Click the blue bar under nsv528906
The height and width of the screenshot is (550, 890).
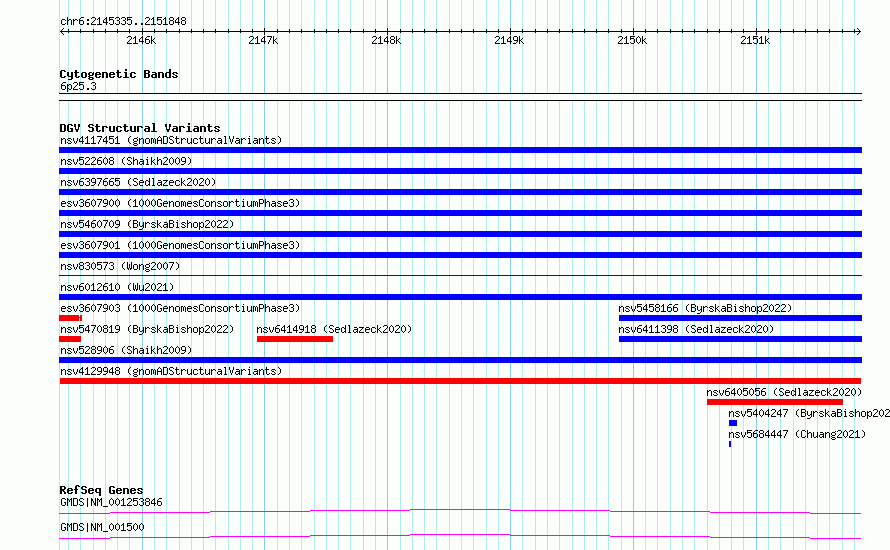click(460, 360)
